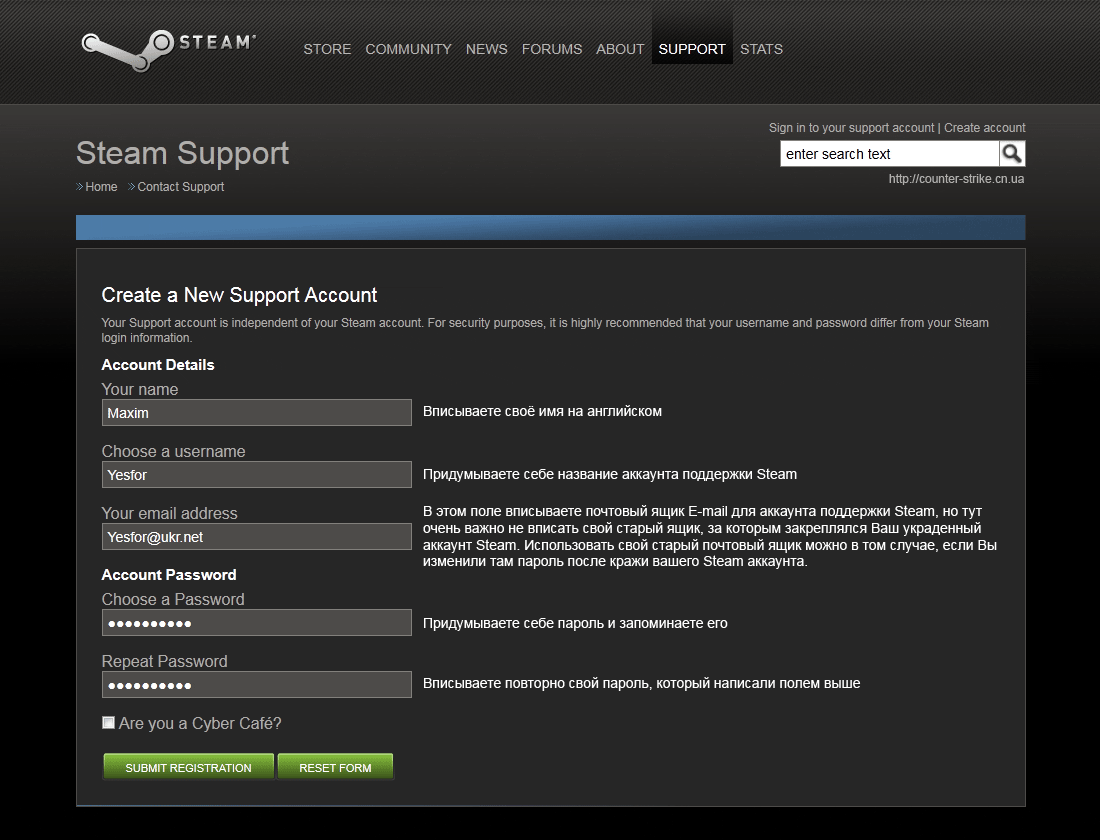Image resolution: width=1100 pixels, height=840 pixels.
Task: Click Sign in to your support account
Action: [x=851, y=128]
